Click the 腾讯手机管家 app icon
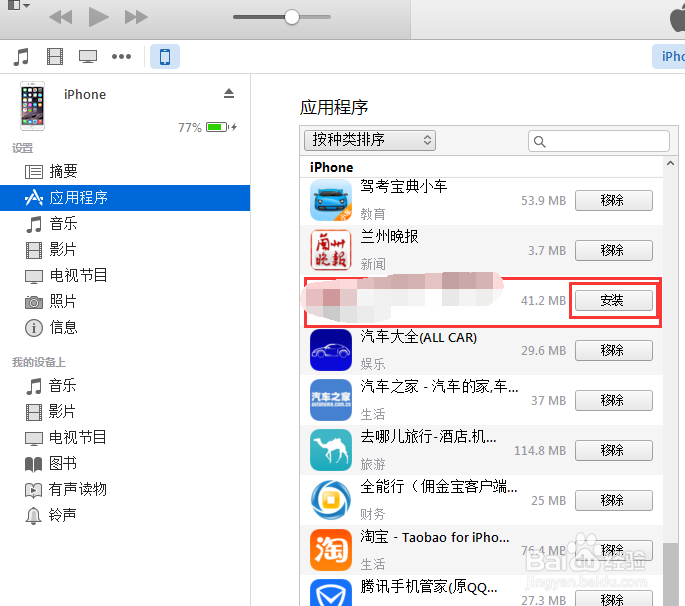 [x=331, y=593]
